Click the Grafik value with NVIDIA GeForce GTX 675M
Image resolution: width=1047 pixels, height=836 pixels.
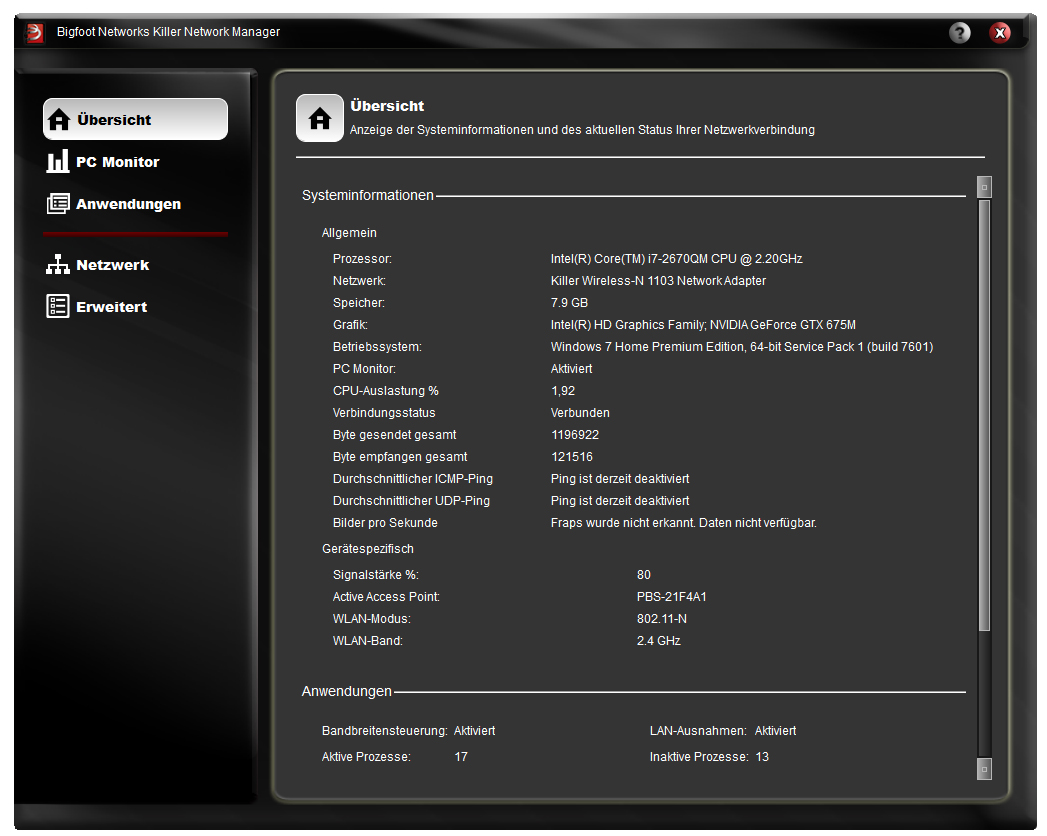[x=703, y=325]
